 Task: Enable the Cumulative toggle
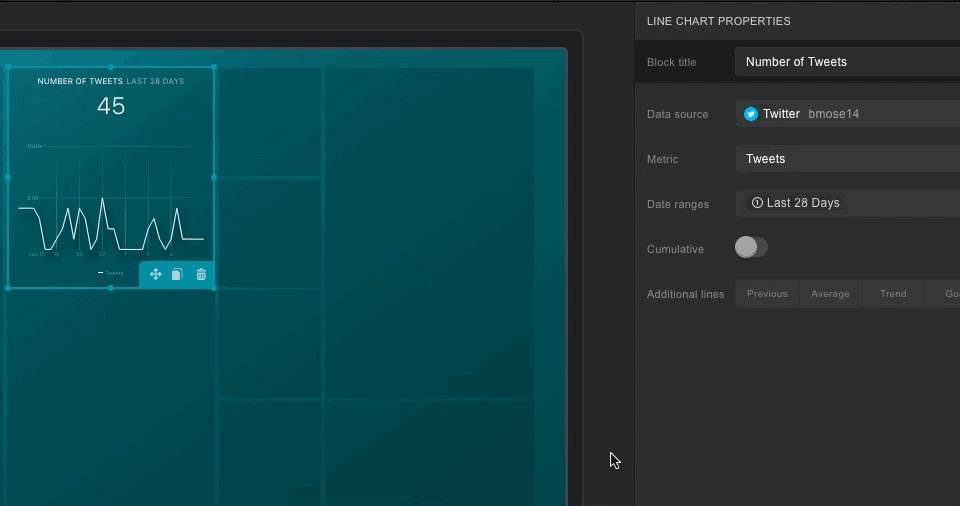[x=751, y=248]
